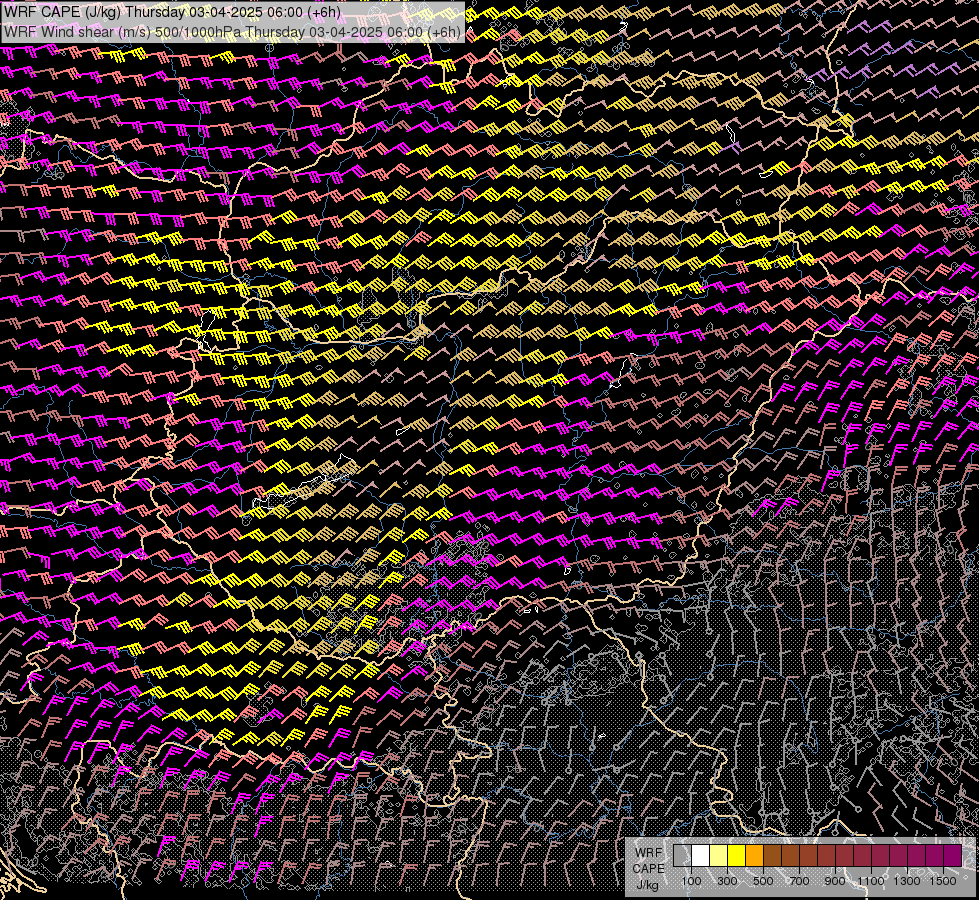Viewport: 979px width, 900px height.
Task: Click the pale yellow legend swatch
Action: [718, 855]
